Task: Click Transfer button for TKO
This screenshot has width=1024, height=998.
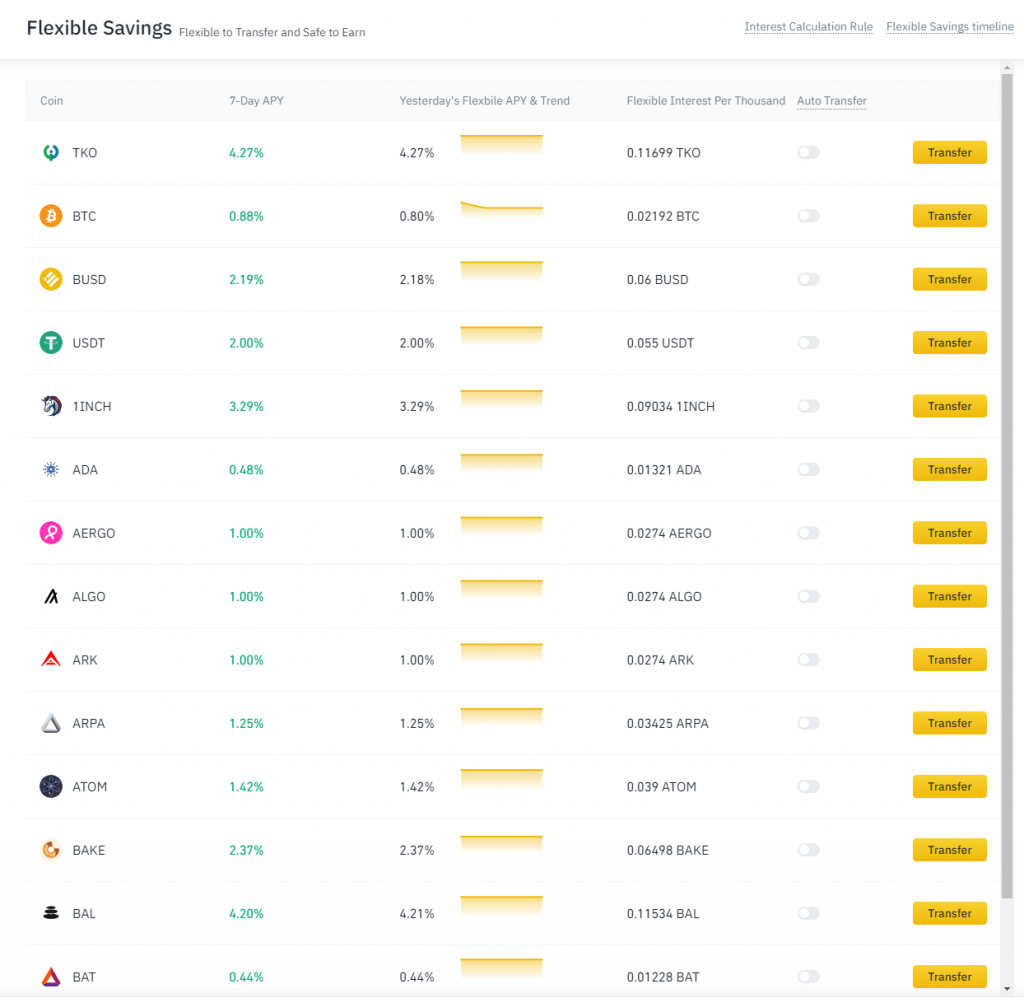Action: 950,153
